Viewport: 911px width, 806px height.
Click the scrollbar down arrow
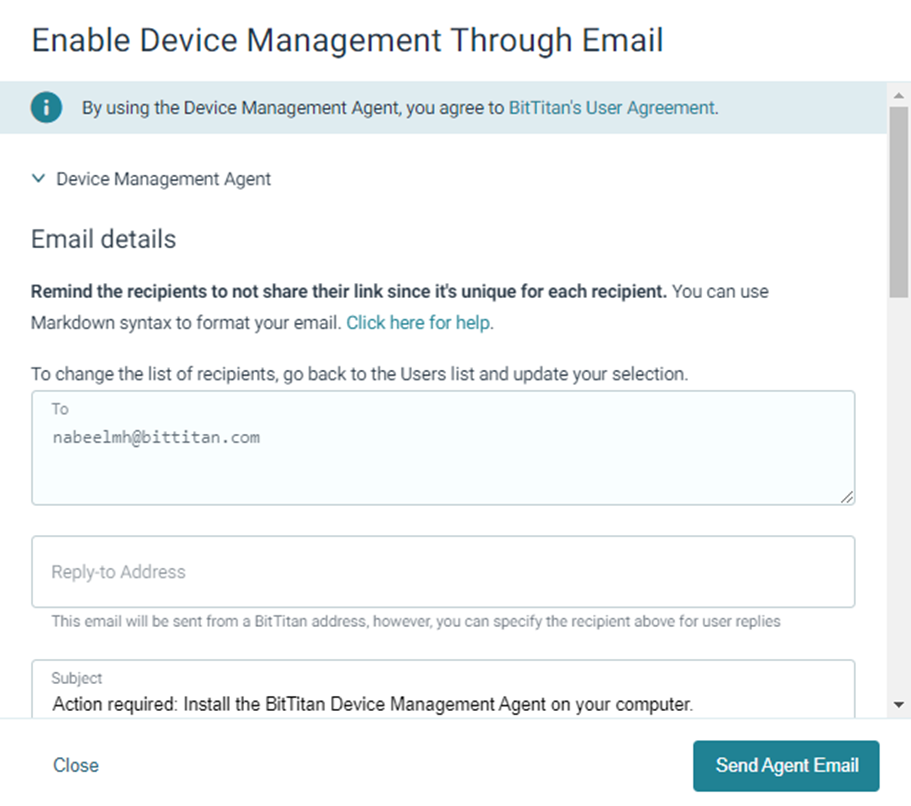point(899,705)
